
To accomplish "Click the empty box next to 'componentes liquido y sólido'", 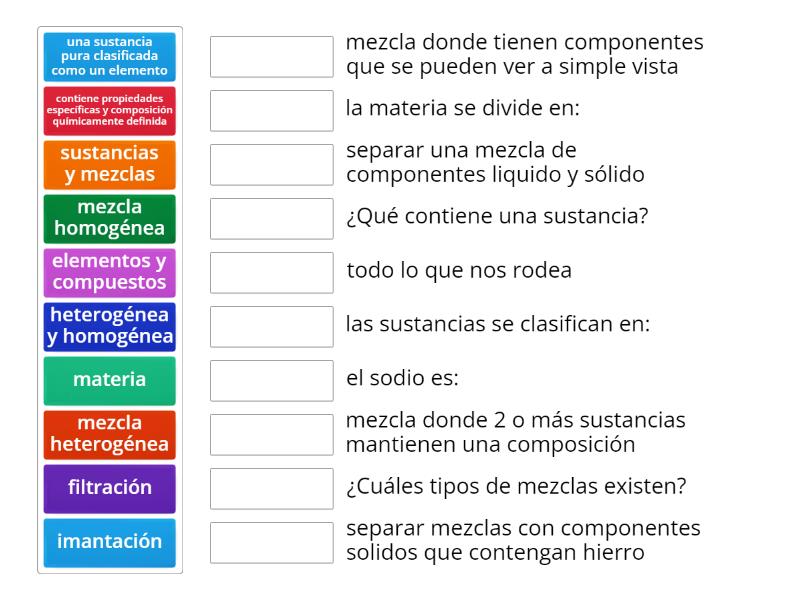I will click(272, 165).
